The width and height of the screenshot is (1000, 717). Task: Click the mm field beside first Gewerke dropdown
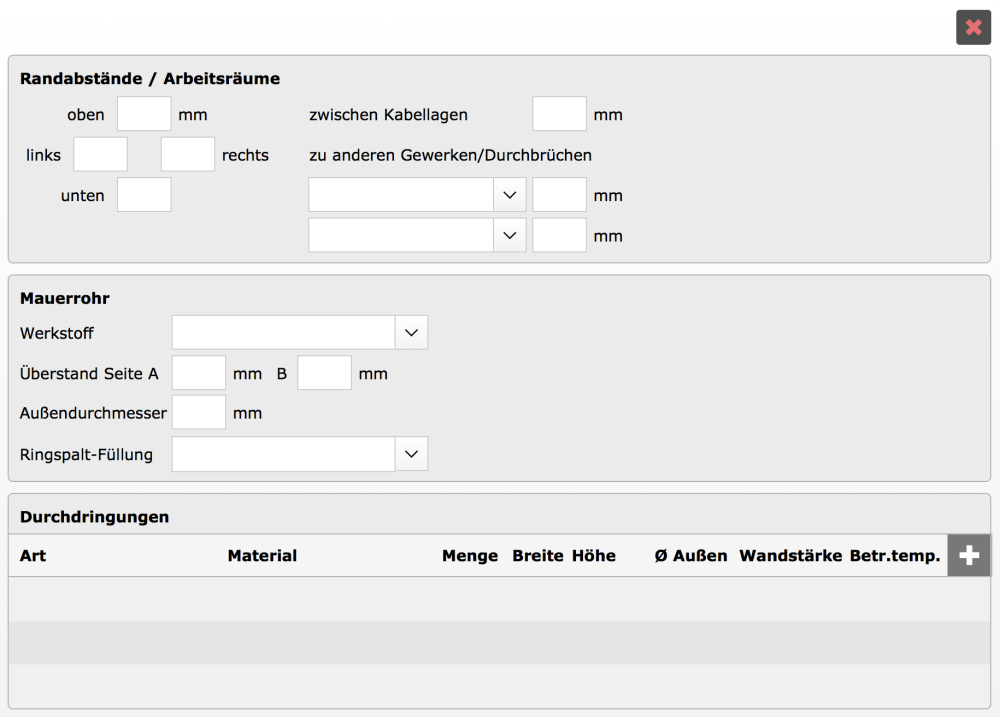[559, 195]
